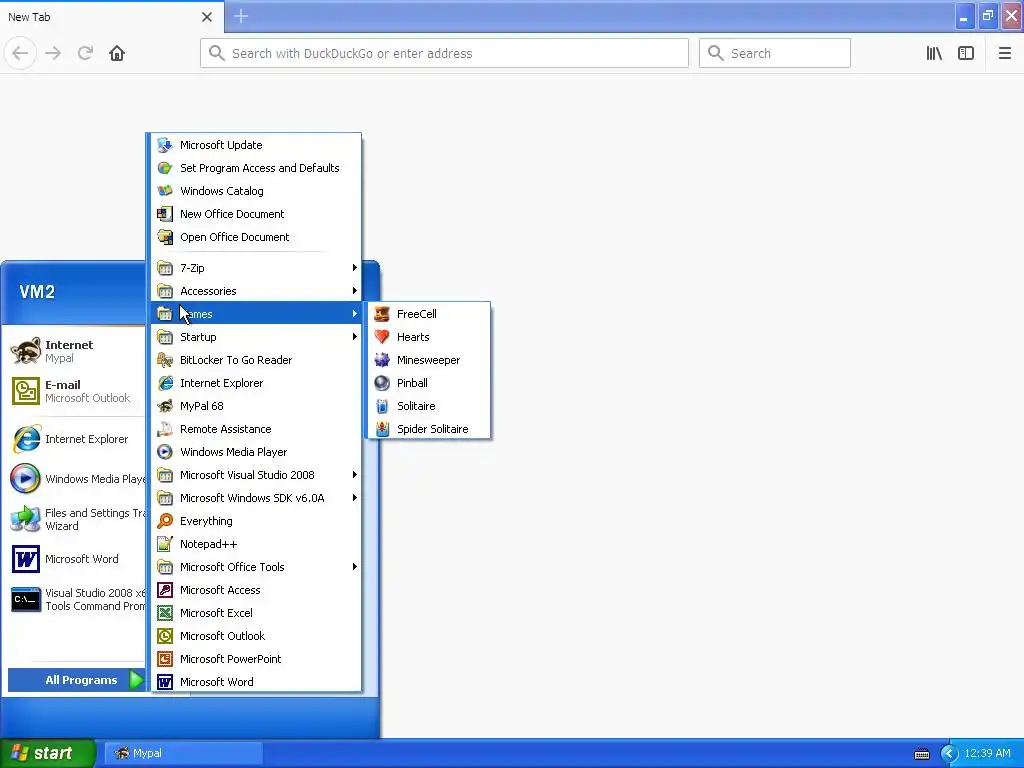Open Internet Explorer in recent programs

coord(75,439)
